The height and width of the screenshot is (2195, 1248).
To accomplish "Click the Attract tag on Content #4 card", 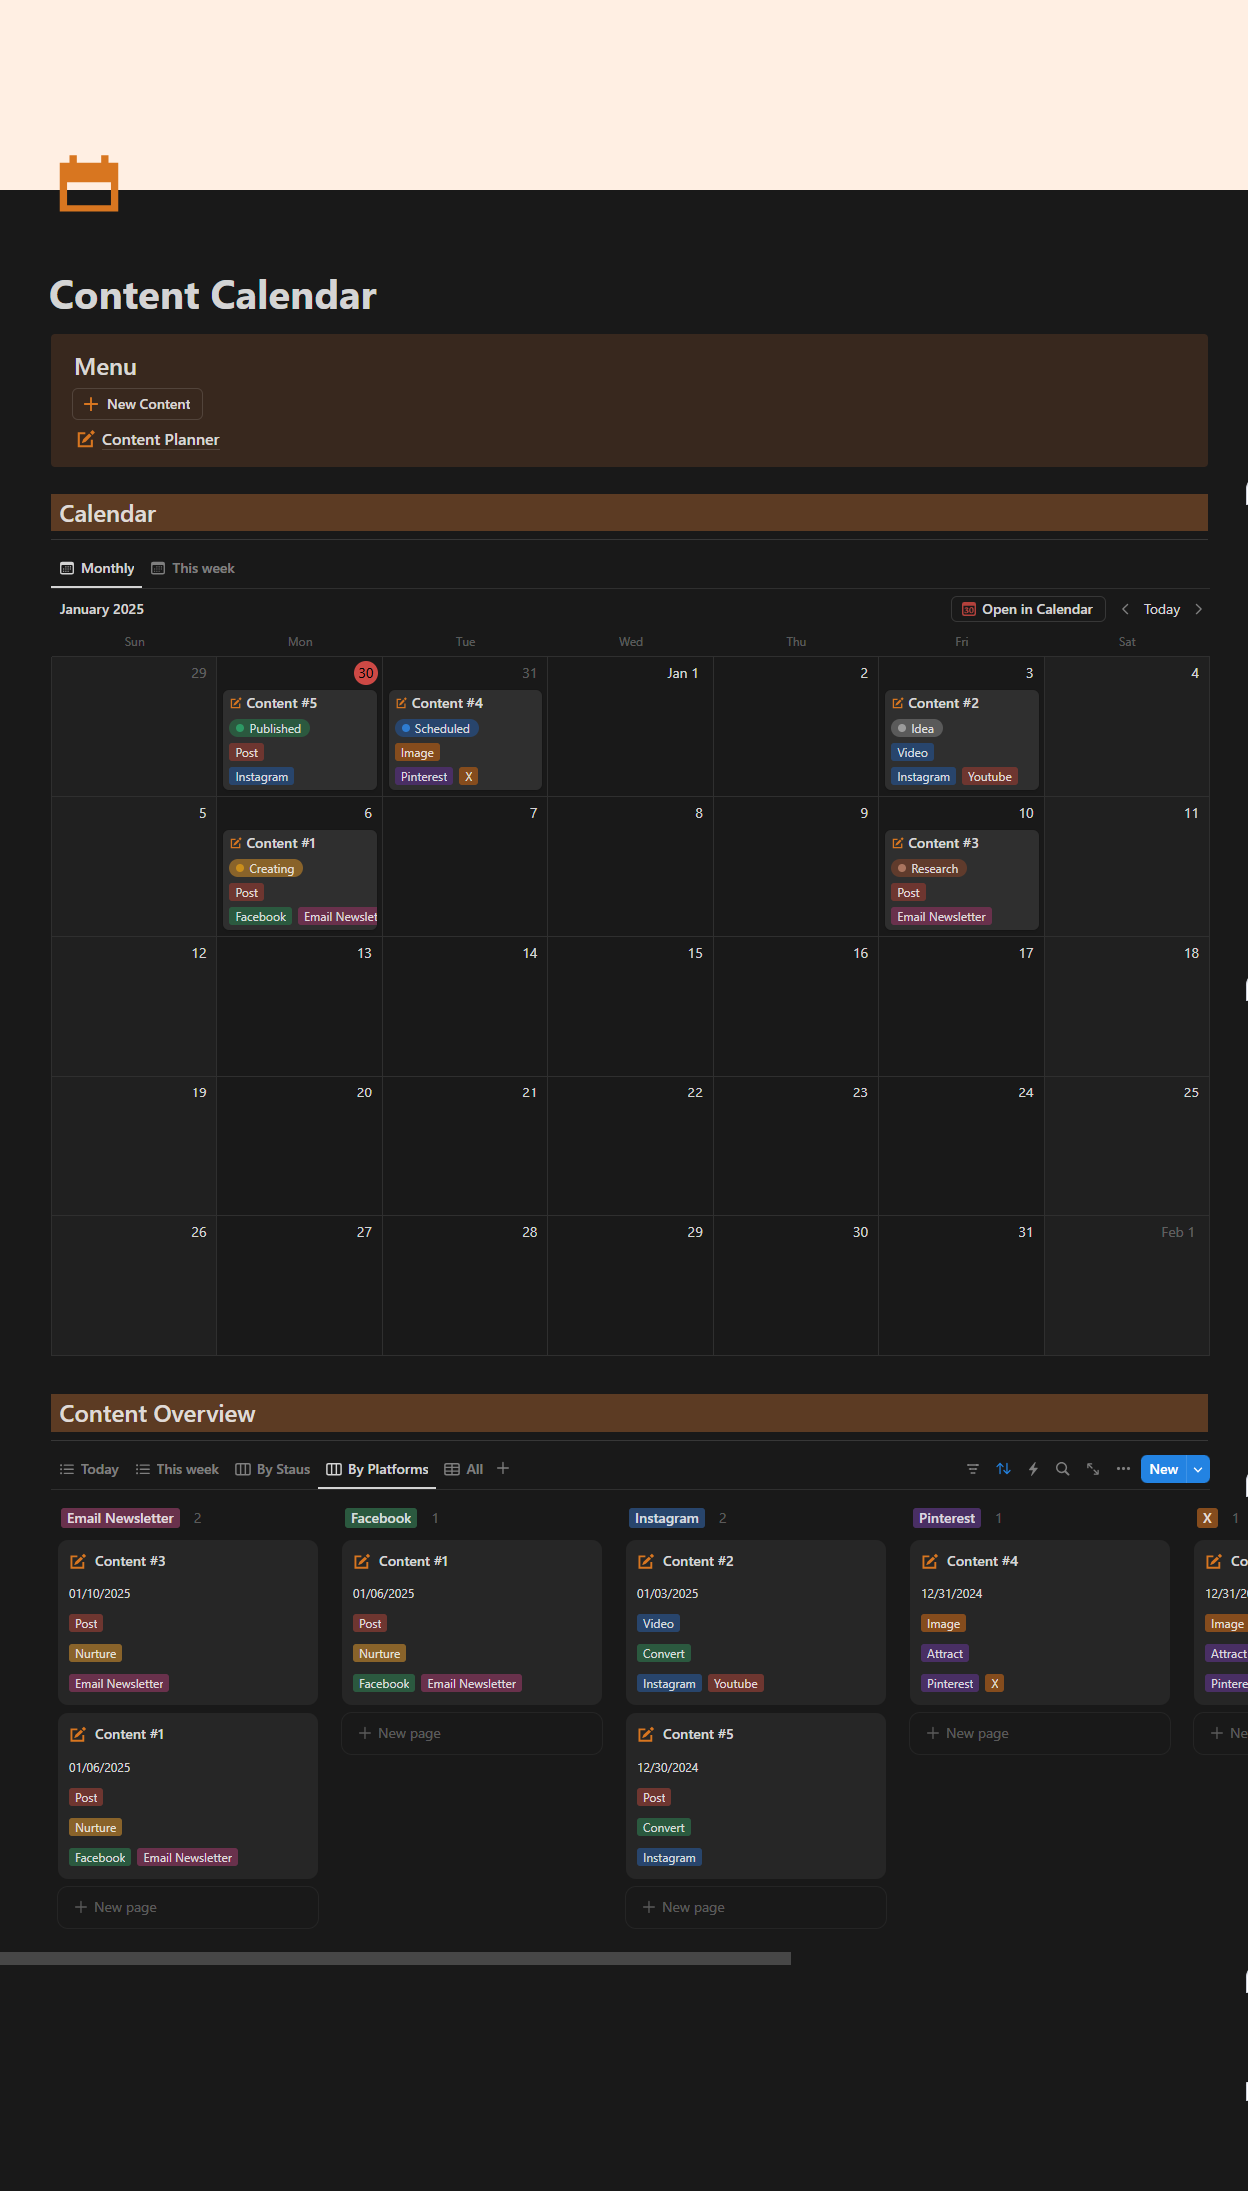I will [944, 1654].
